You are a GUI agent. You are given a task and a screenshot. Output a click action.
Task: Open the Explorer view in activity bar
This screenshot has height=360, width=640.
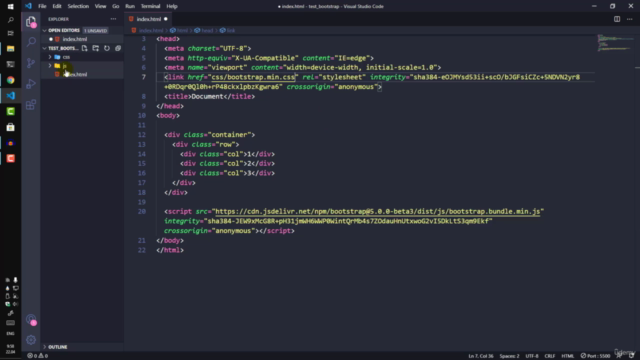pos(31,21)
